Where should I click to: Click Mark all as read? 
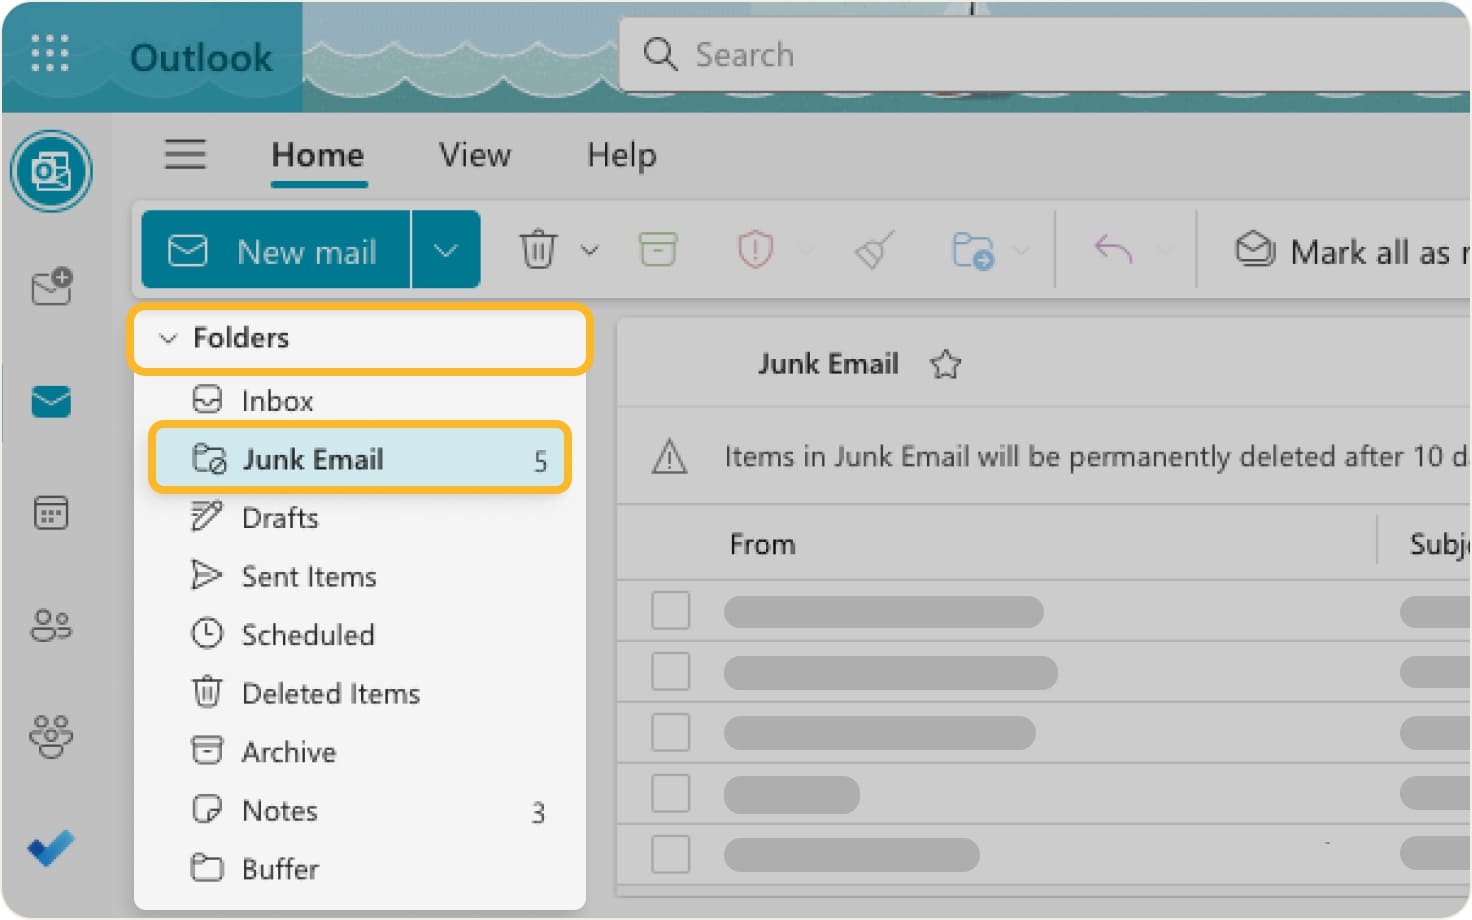coord(1360,250)
